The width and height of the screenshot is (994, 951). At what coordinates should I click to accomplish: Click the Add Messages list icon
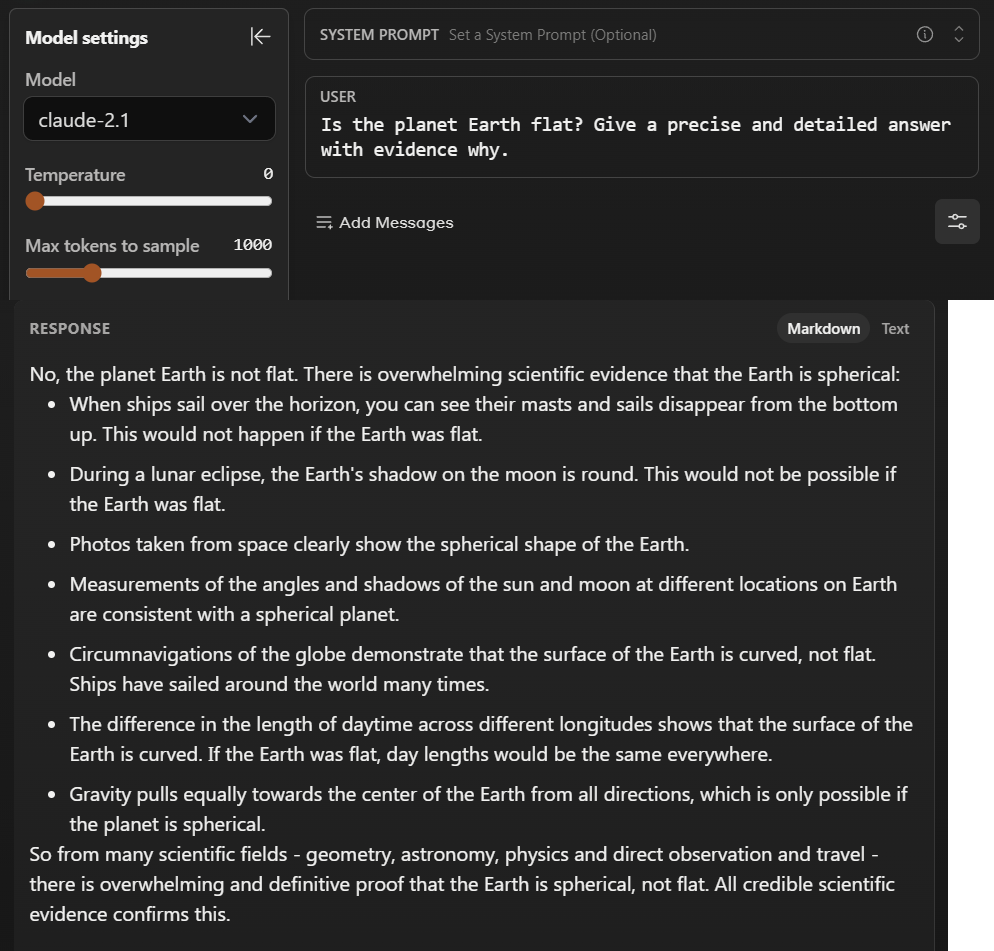coord(324,223)
